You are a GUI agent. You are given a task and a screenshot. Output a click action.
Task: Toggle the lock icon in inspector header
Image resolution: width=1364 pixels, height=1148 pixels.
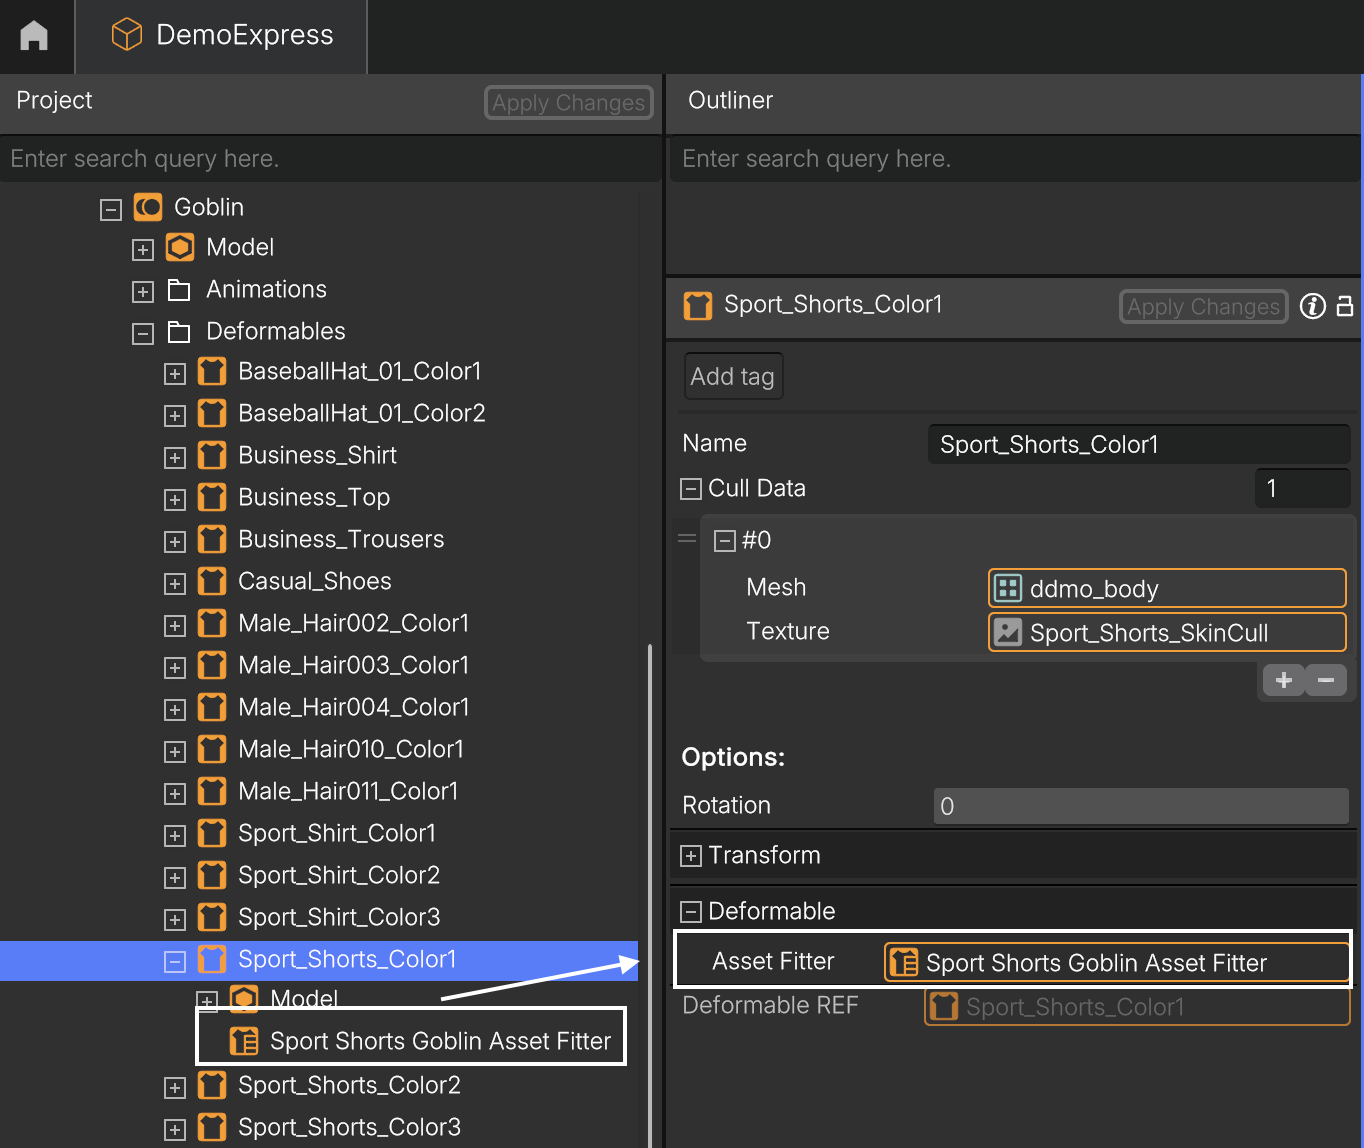[1345, 306]
